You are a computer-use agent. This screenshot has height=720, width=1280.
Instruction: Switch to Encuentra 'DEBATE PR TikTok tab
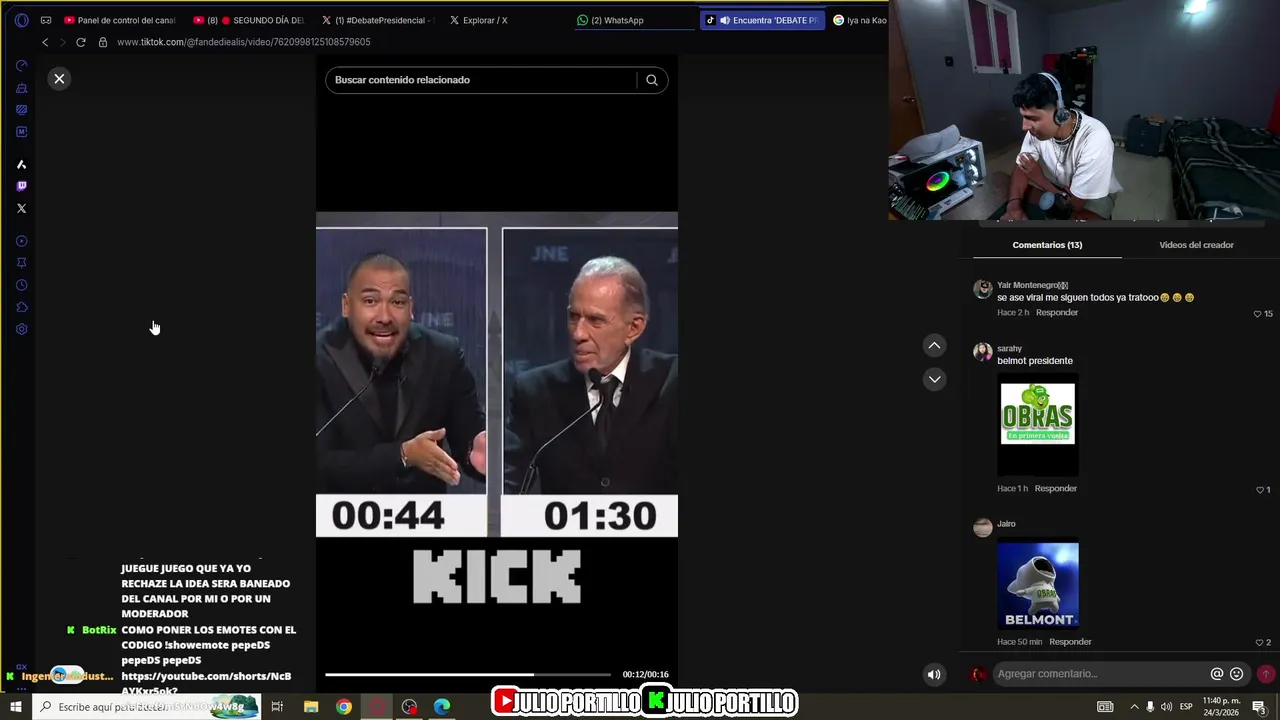(762, 20)
